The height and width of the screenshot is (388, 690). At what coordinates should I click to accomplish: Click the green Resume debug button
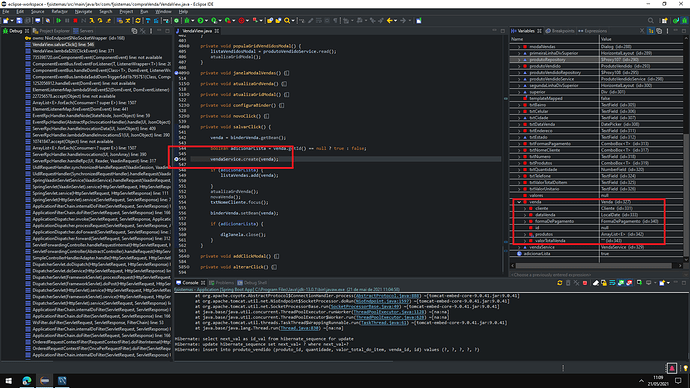(59, 21)
